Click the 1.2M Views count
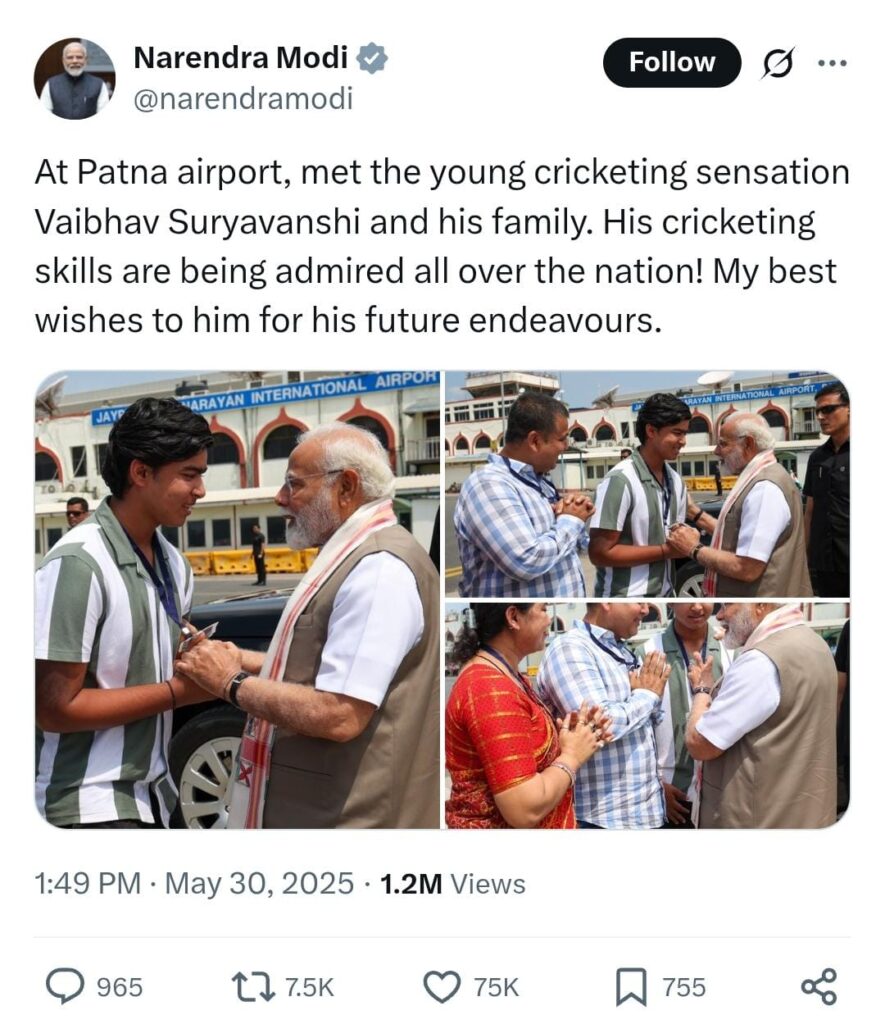885x1024 pixels. [452, 884]
